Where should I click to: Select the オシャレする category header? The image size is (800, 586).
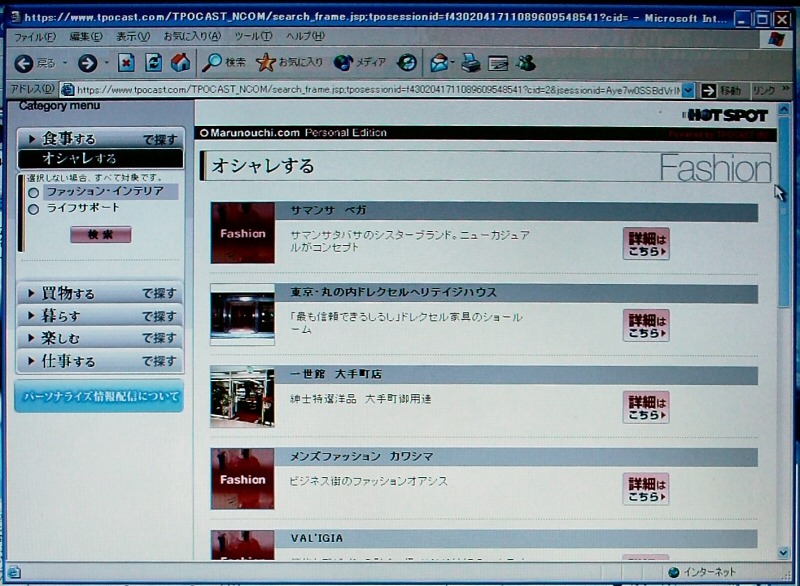101,158
